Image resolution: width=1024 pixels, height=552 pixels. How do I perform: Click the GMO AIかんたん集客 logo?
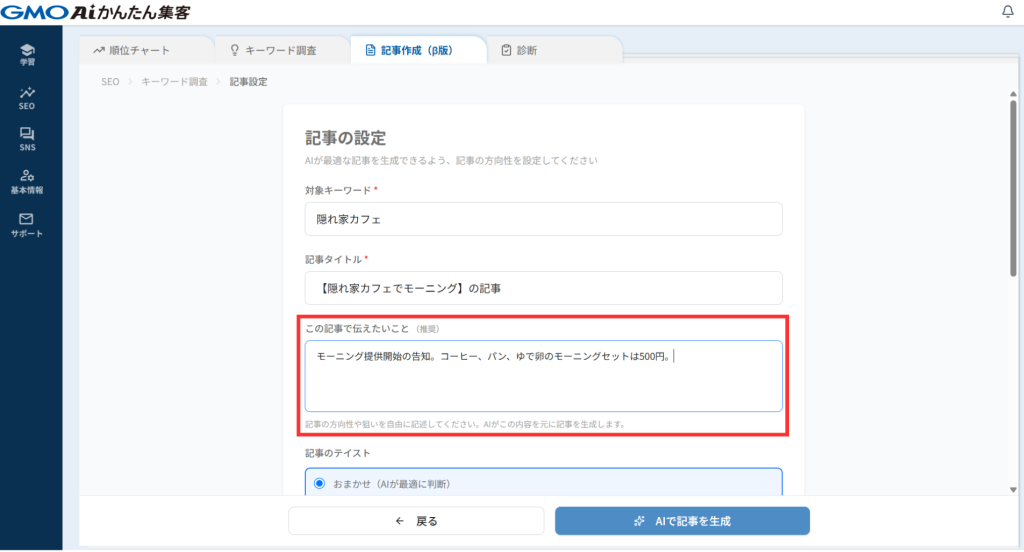tap(96, 12)
